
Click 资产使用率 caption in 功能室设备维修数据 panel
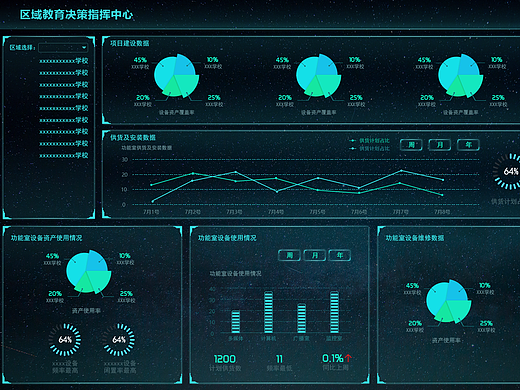pos(447,340)
